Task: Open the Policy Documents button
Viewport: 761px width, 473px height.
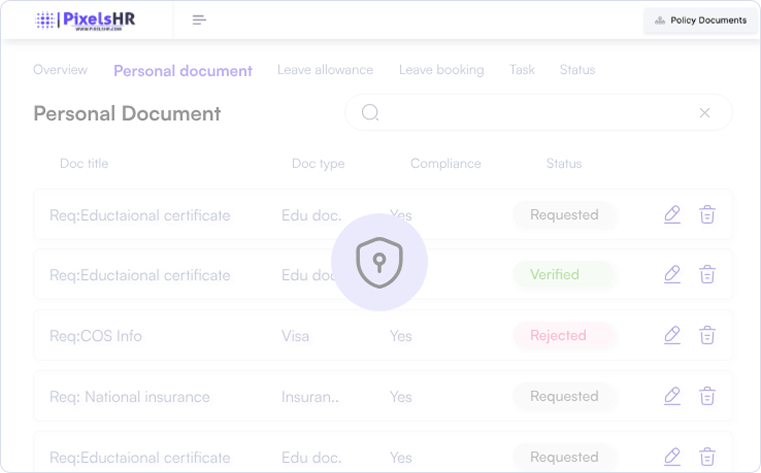Action: pyautogui.click(x=700, y=20)
